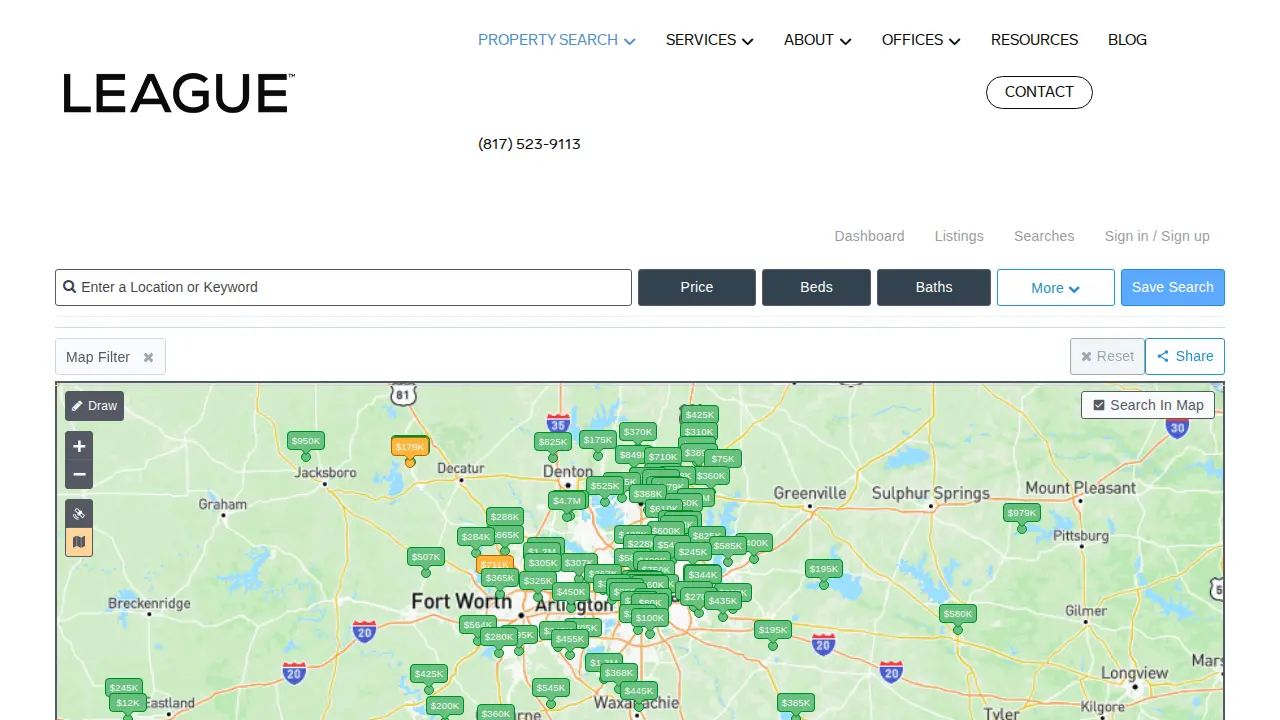The image size is (1280, 720).
Task: Open the $385K marker near Tyler
Action: point(796,703)
